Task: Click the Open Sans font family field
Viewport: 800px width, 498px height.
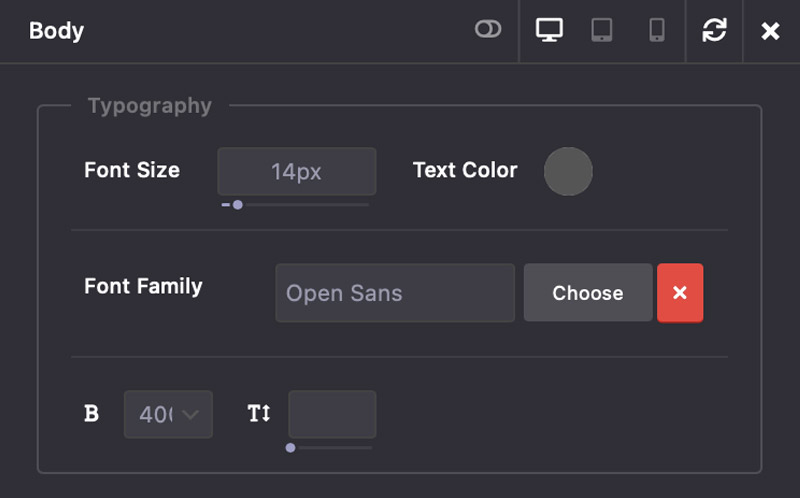Action: pos(395,293)
